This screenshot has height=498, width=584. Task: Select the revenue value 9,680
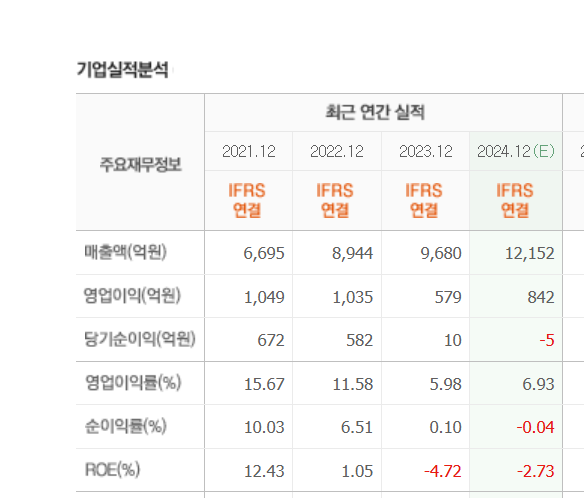(441, 253)
